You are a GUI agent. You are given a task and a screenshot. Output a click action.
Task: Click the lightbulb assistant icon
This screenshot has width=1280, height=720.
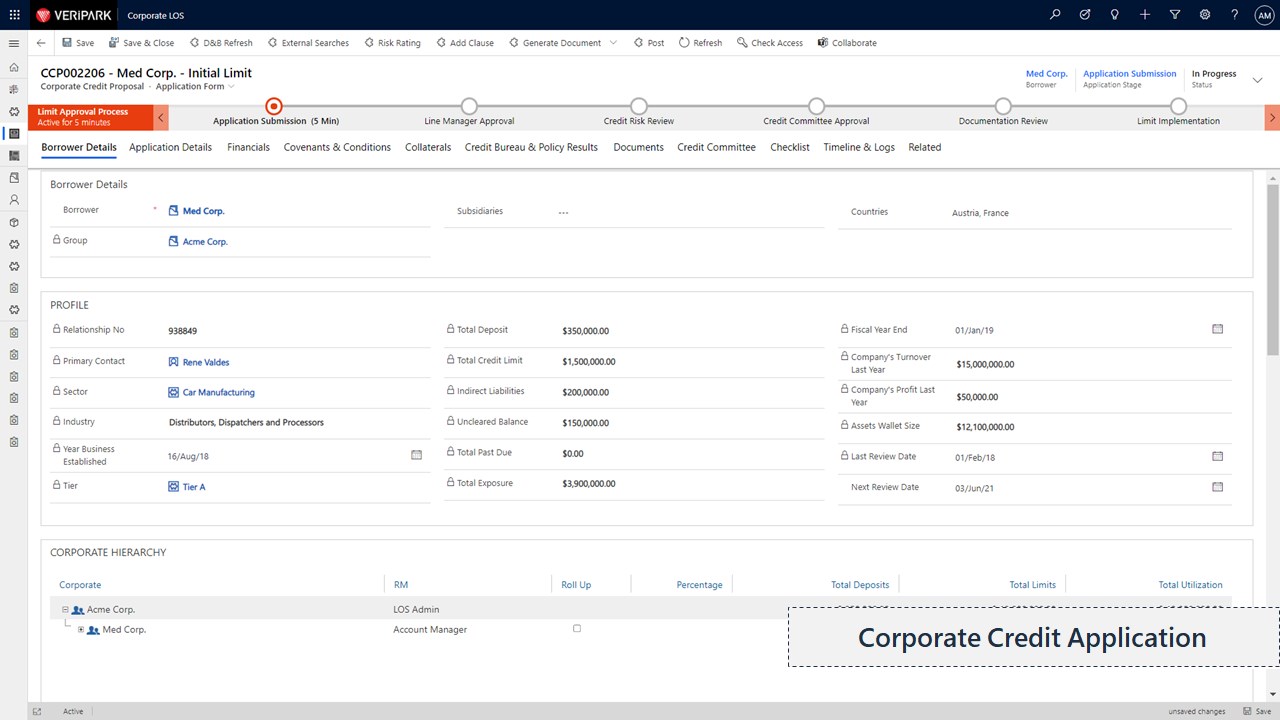[x=1115, y=15]
